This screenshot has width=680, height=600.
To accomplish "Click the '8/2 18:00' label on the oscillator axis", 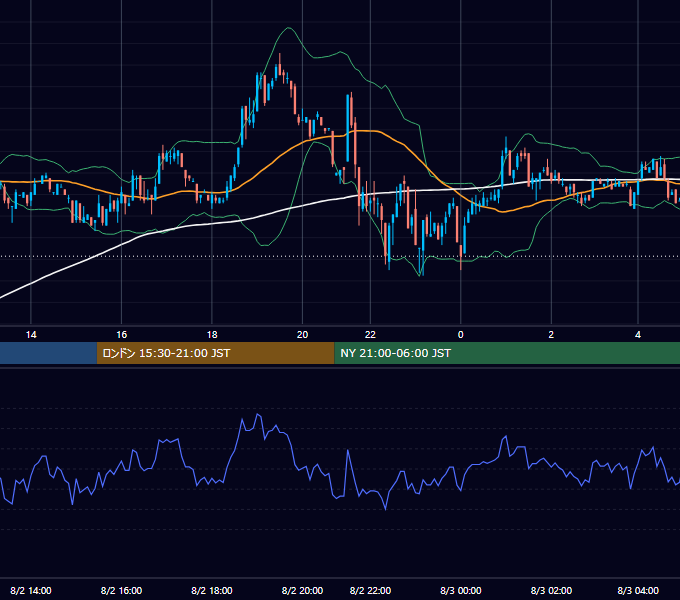I will pyautogui.click(x=212, y=590).
